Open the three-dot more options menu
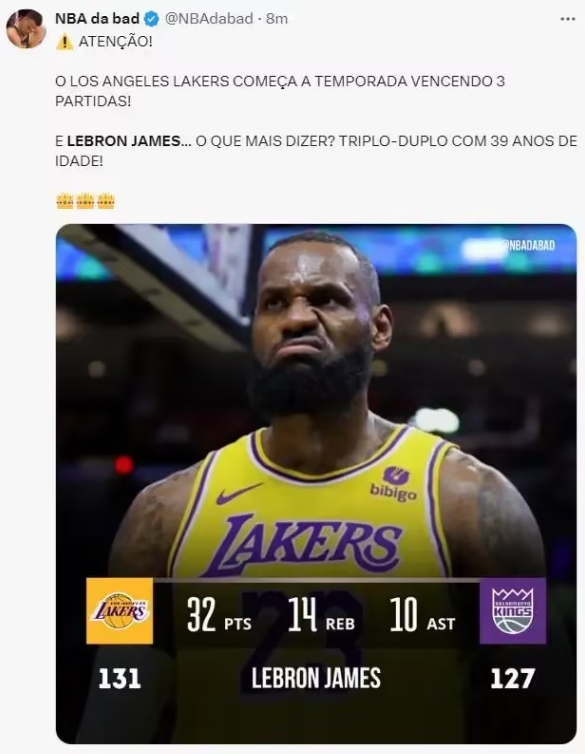The image size is (585, 754). click(x=568, y=19)
